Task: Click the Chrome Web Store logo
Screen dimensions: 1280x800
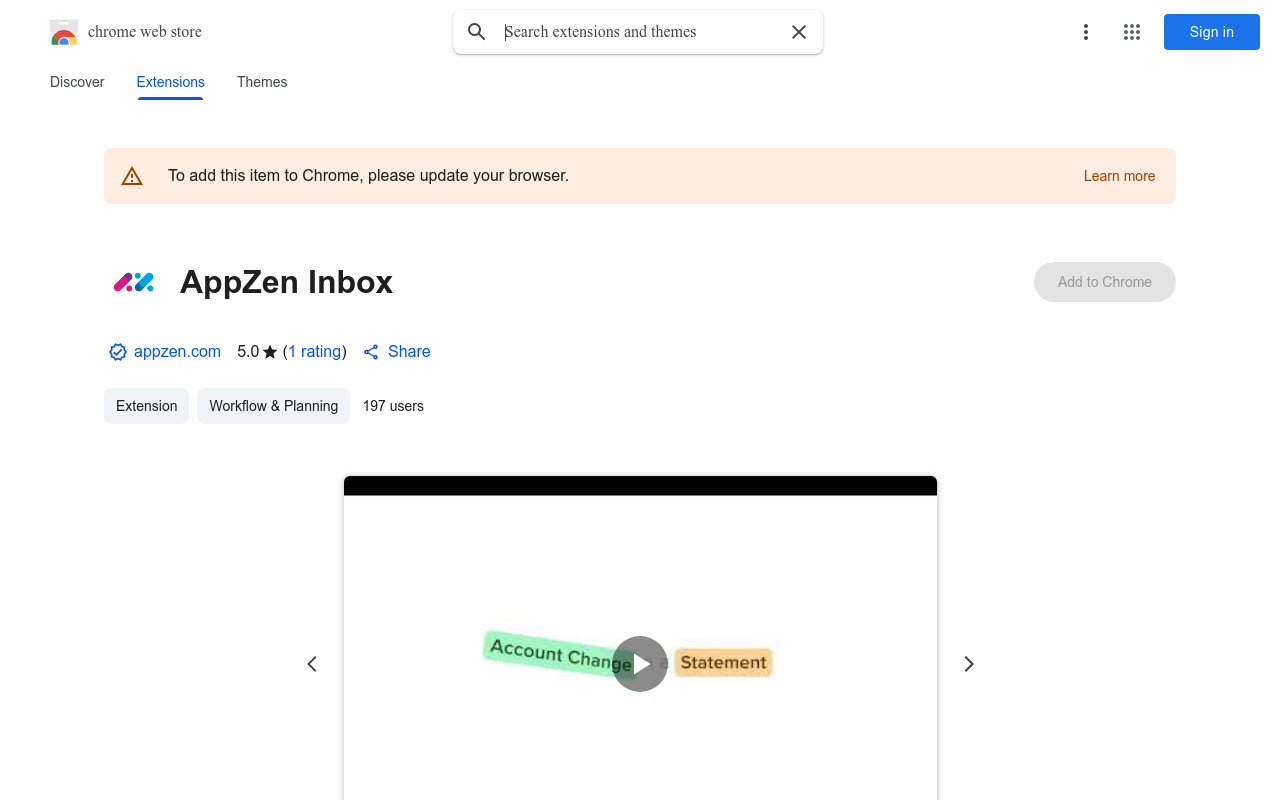Action: (x=64, y=32)
